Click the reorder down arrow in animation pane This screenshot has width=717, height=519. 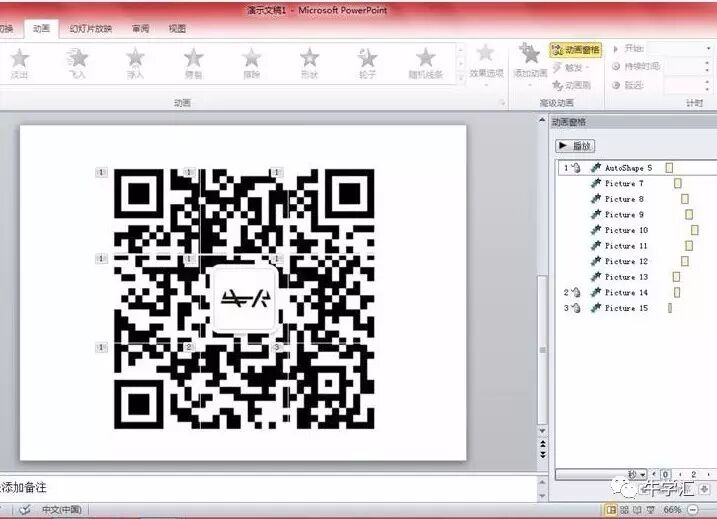(x=705, y=489)
